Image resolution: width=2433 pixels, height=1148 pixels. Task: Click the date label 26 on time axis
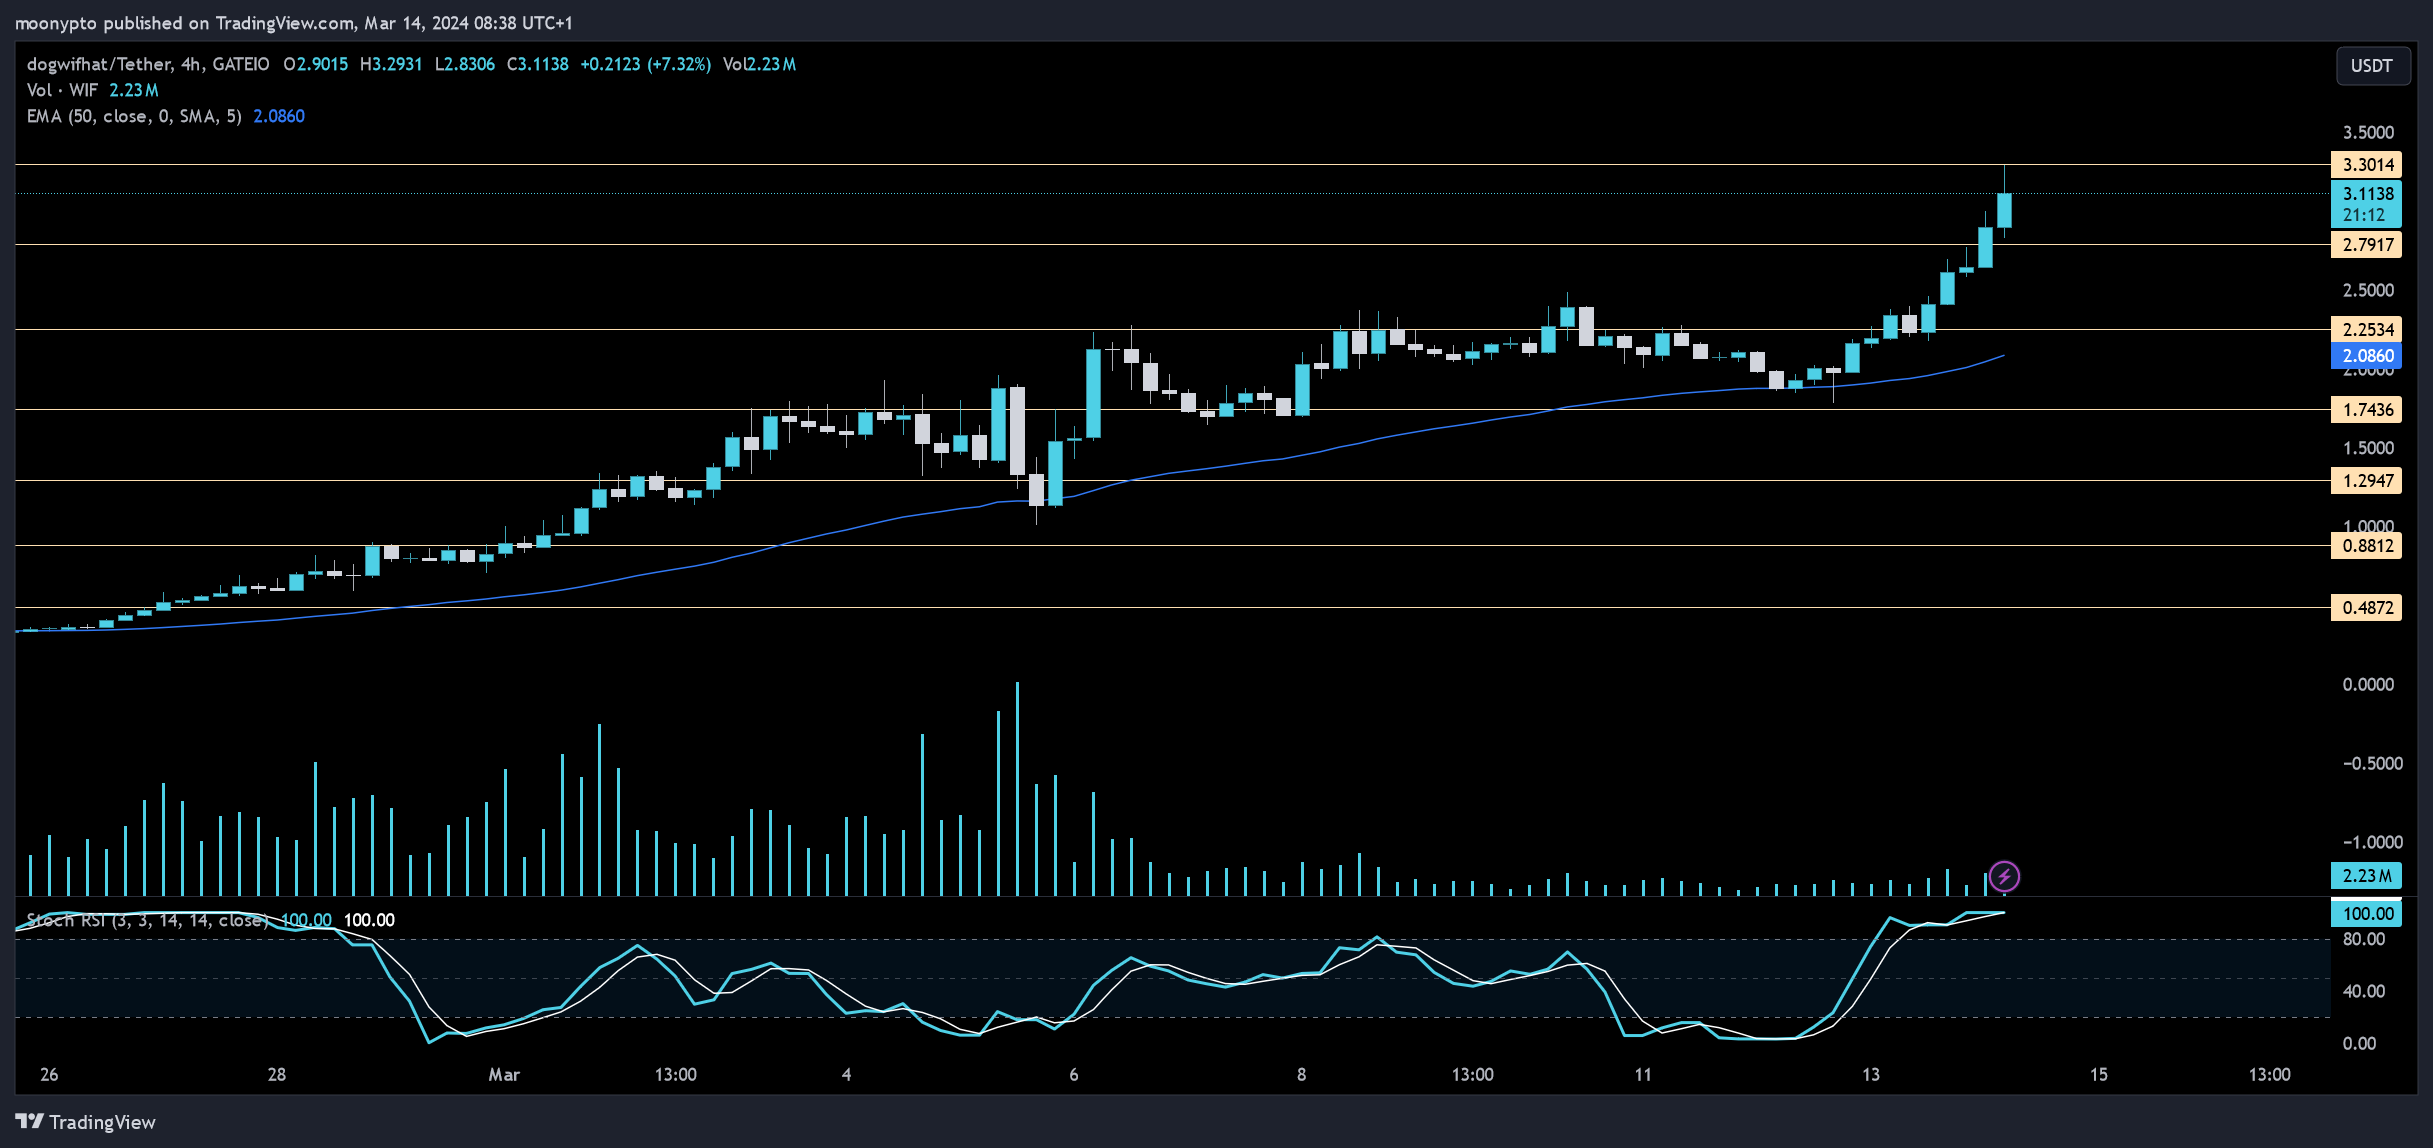point(49,1074)
